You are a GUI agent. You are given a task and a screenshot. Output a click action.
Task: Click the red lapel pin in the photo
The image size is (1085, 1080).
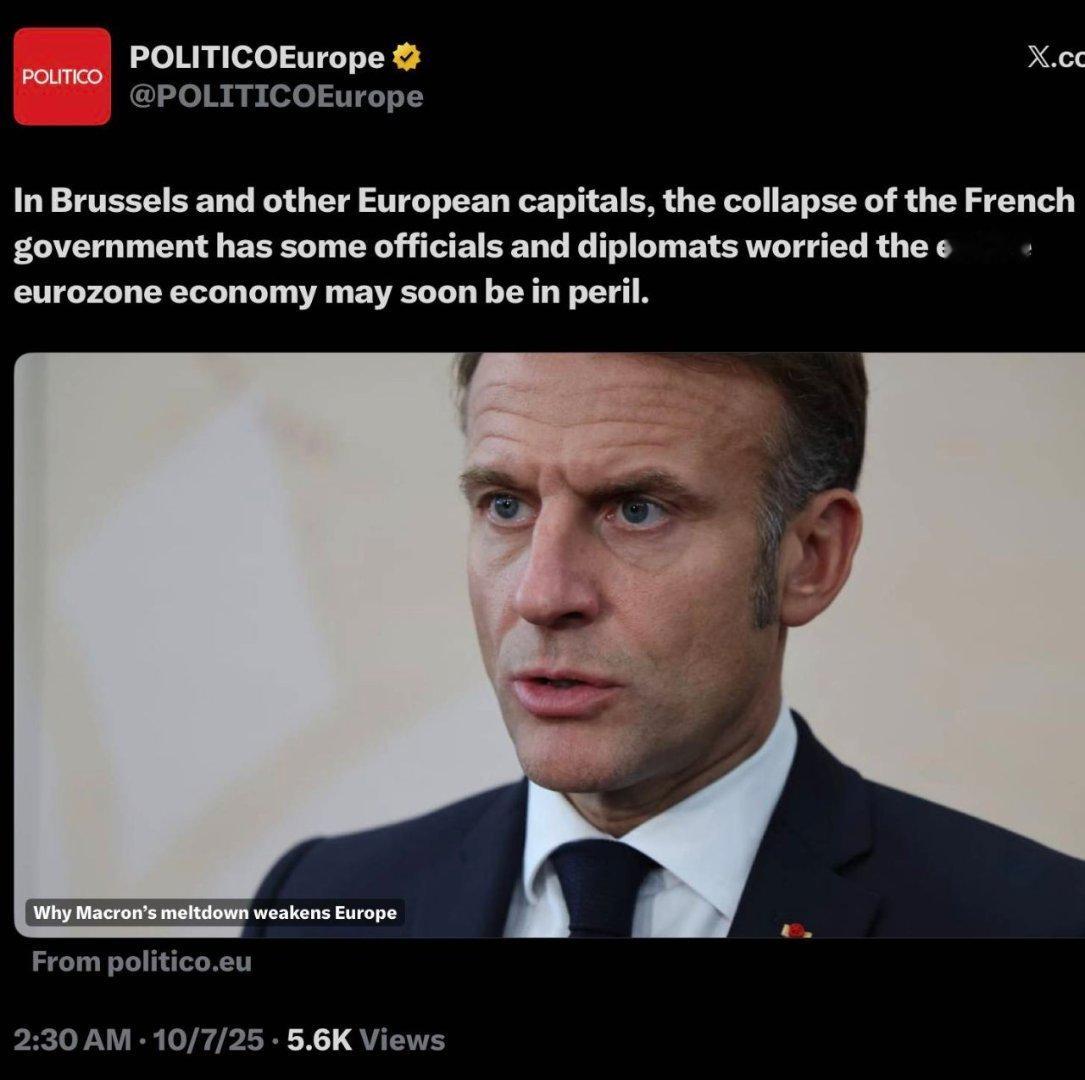pos(796,931)
